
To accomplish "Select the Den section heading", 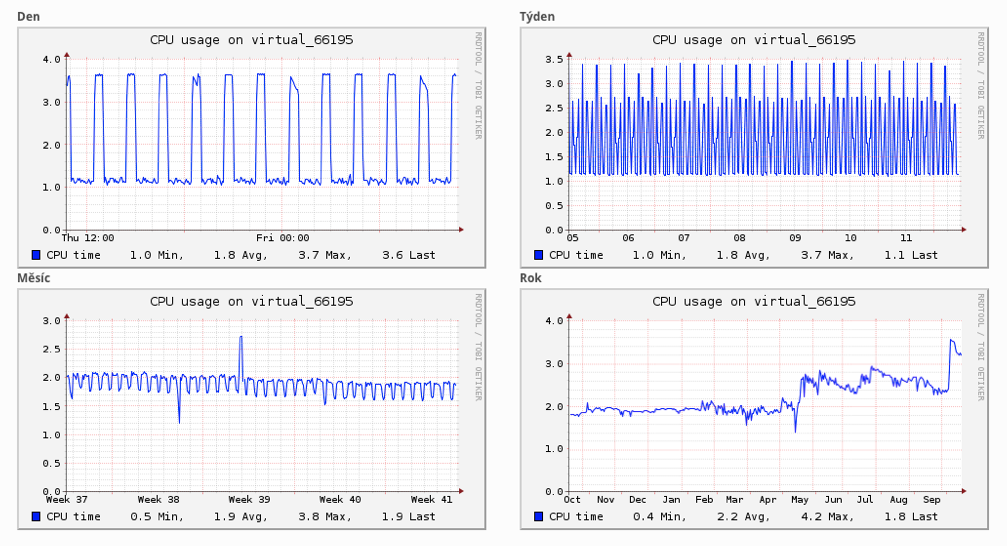I will [28, 16].
